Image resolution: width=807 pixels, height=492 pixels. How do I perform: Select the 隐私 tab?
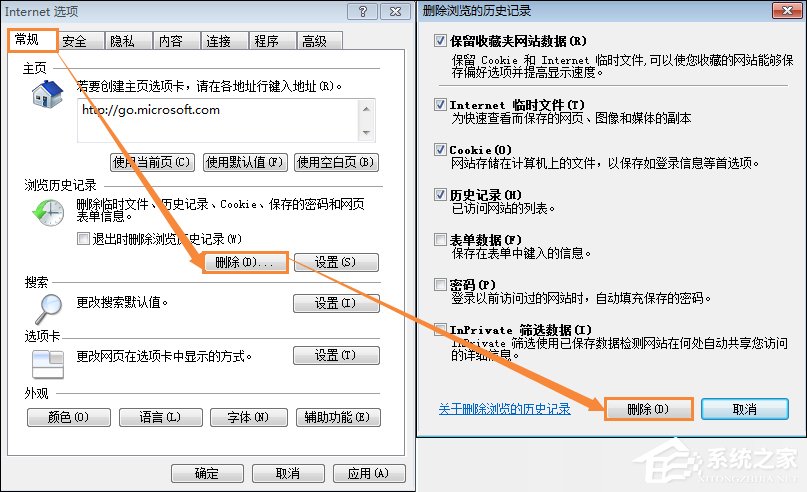[122, 41]
